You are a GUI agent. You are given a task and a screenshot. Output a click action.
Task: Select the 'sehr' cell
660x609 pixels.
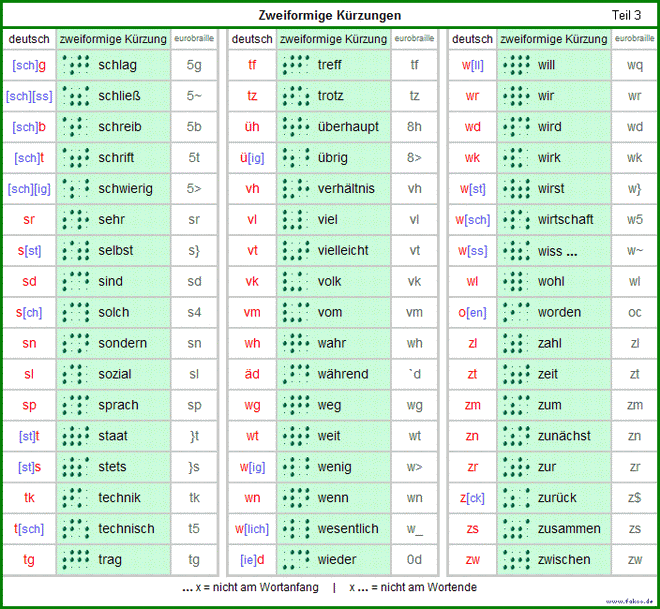(111, 220)
